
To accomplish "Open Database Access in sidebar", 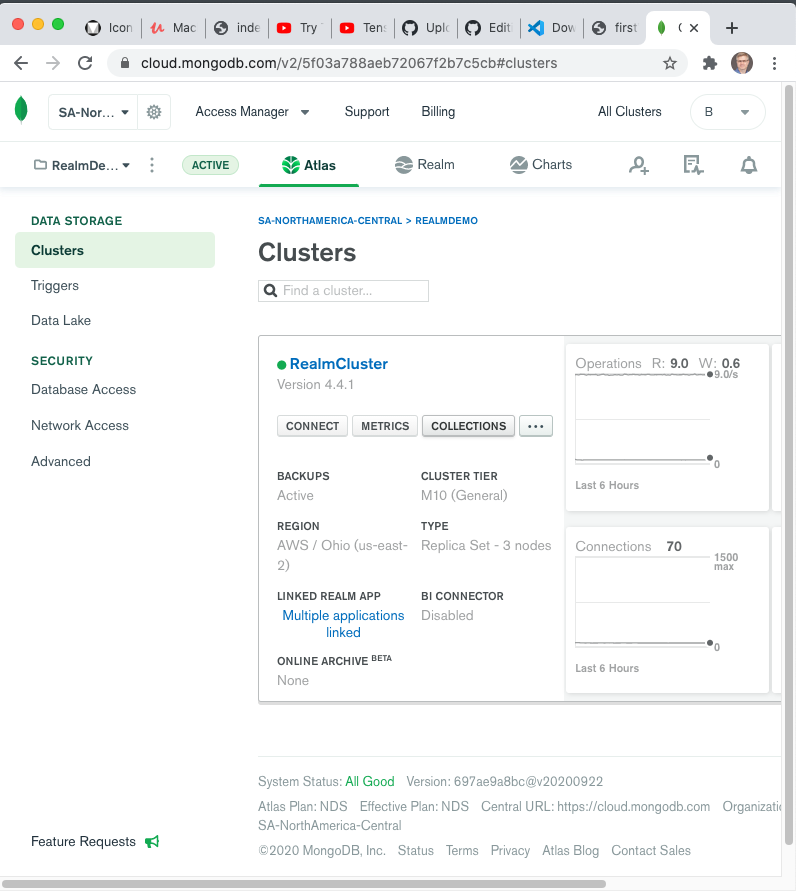I will (x=84, y=390).
